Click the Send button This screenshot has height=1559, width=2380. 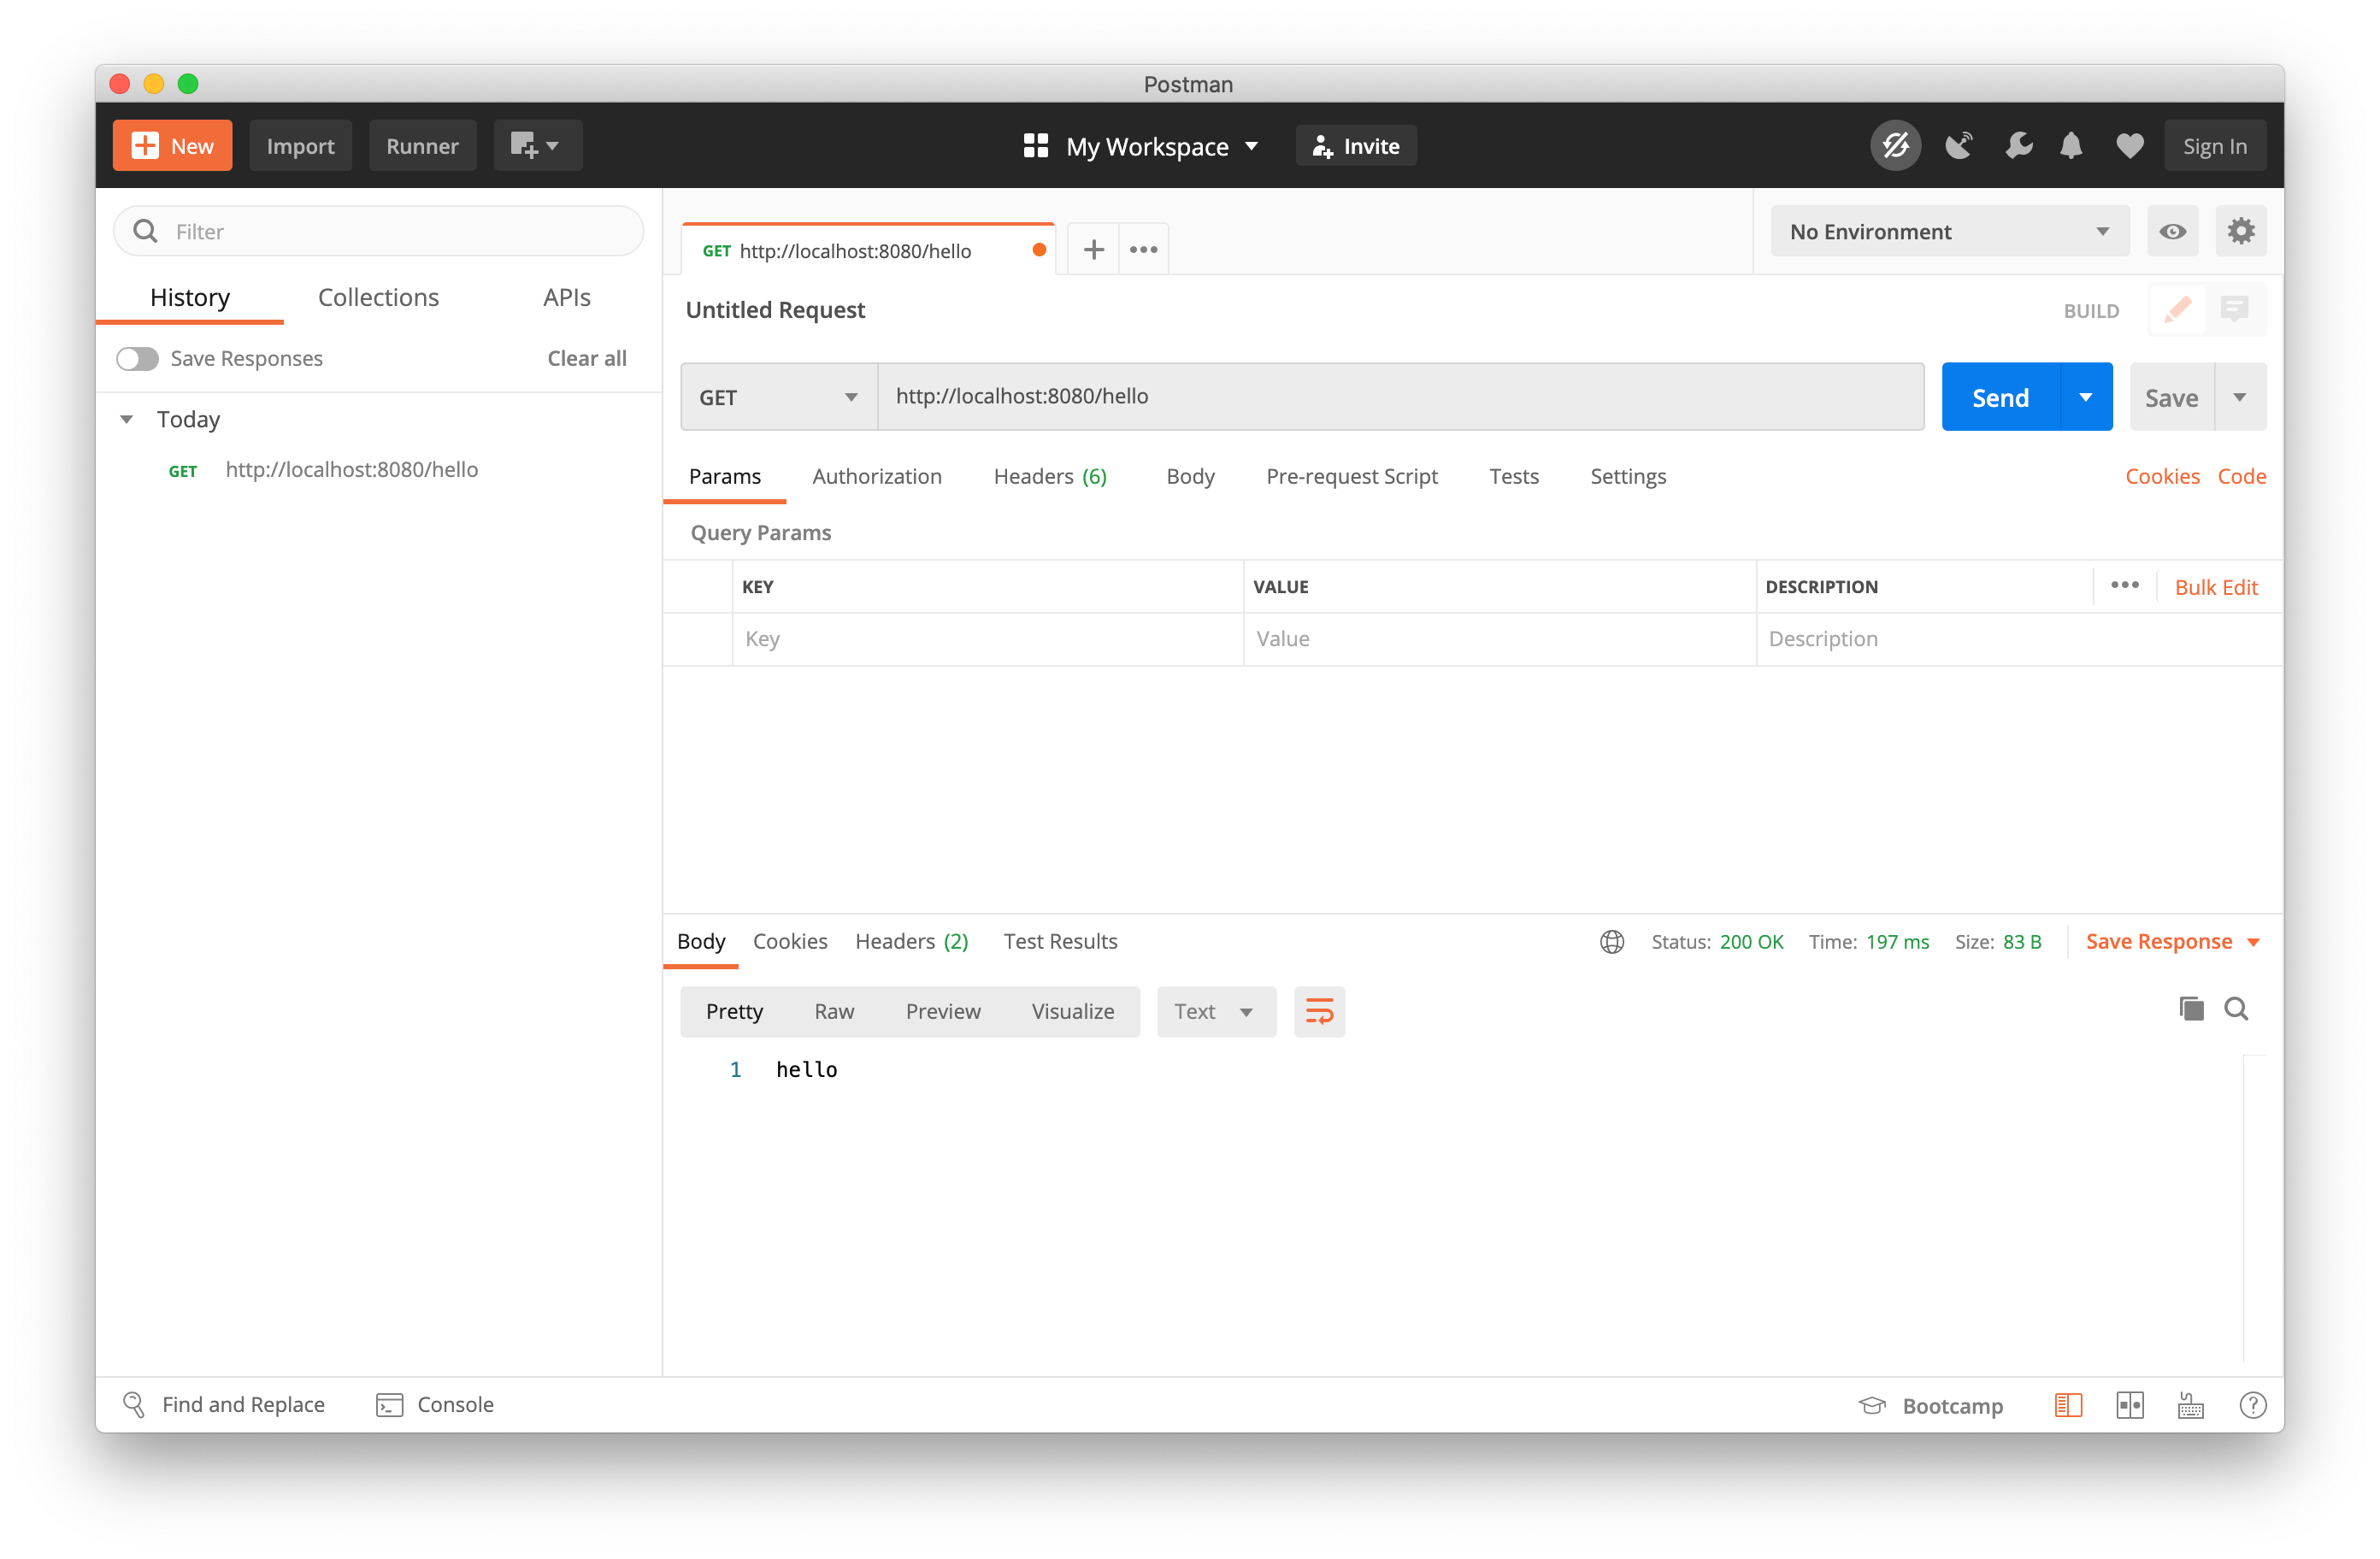(x=1998, y=396)
